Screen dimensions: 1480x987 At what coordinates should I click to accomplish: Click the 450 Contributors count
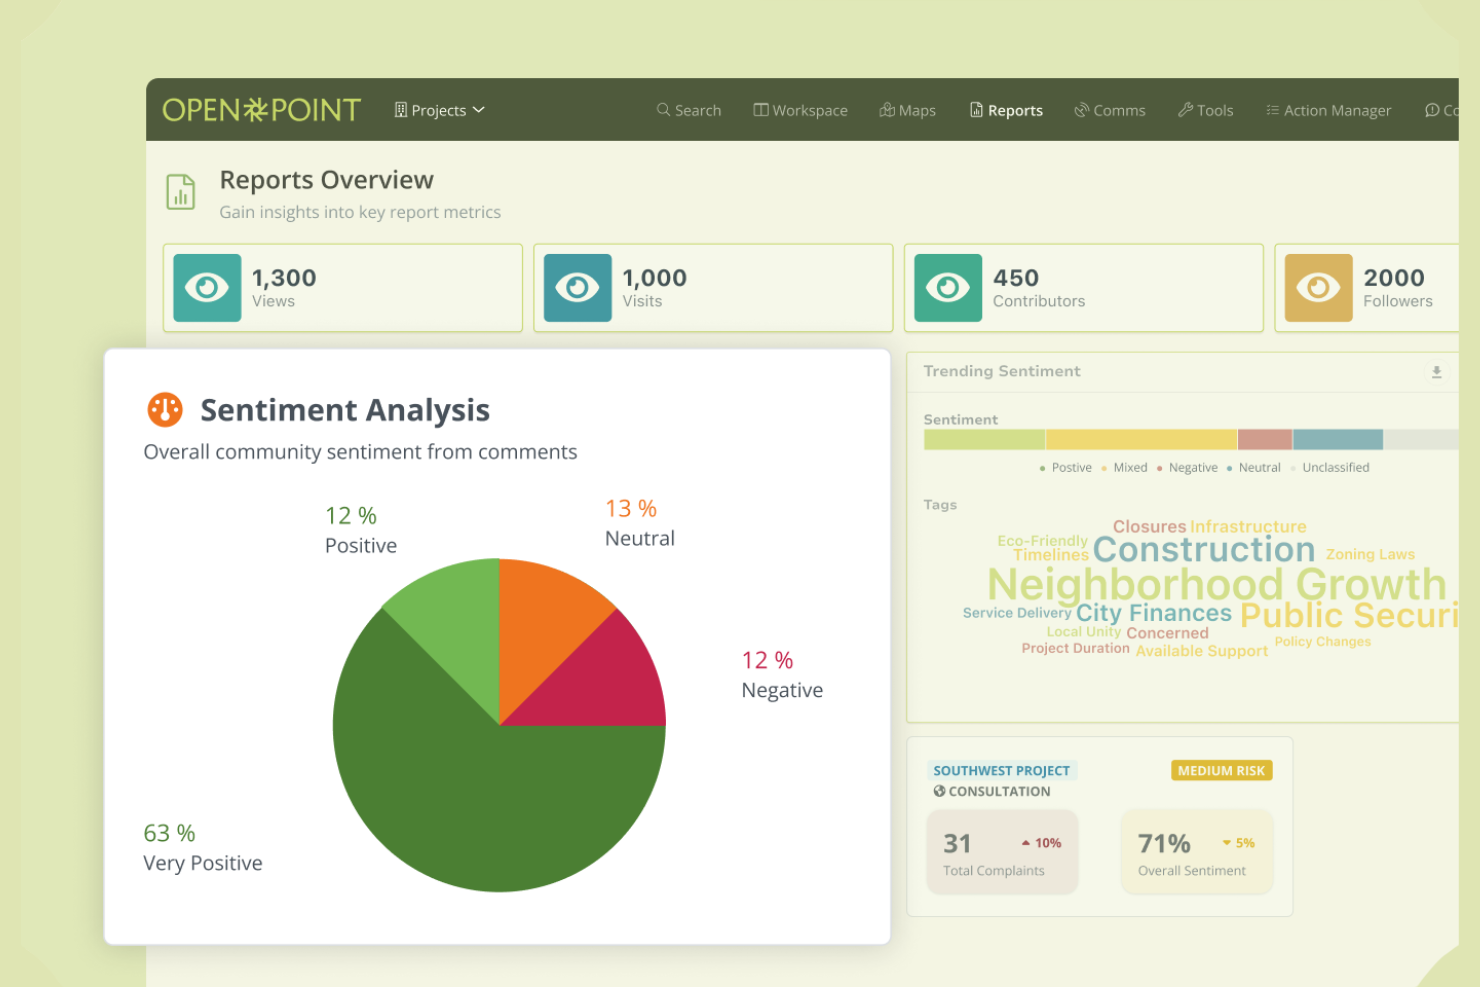click(x=1016, y=278)
